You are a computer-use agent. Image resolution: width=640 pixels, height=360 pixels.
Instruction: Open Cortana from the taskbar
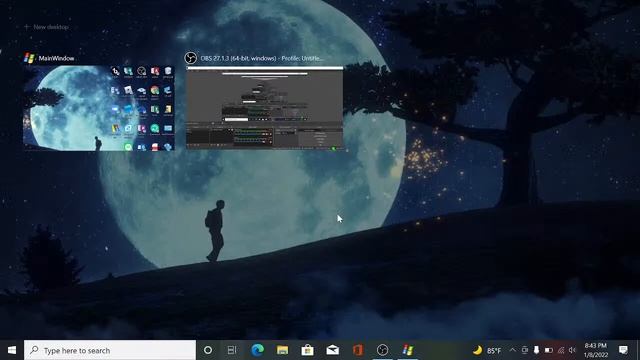coord(208,350)
